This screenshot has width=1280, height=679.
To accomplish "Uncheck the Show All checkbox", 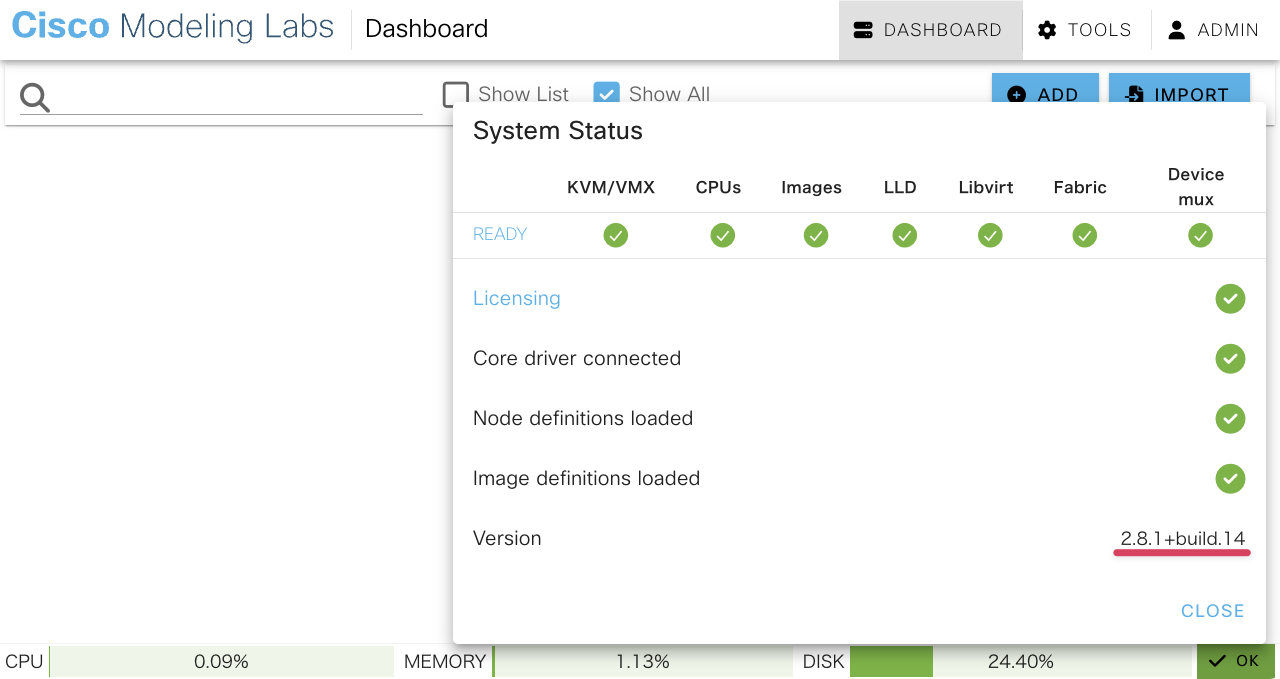I will pyautogui.click(x=606, y=94).
